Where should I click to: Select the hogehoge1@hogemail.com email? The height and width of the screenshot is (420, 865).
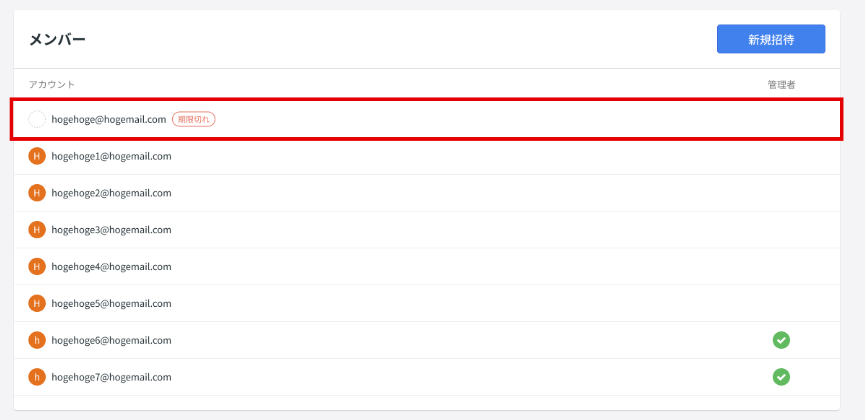[x=111, y=156]
